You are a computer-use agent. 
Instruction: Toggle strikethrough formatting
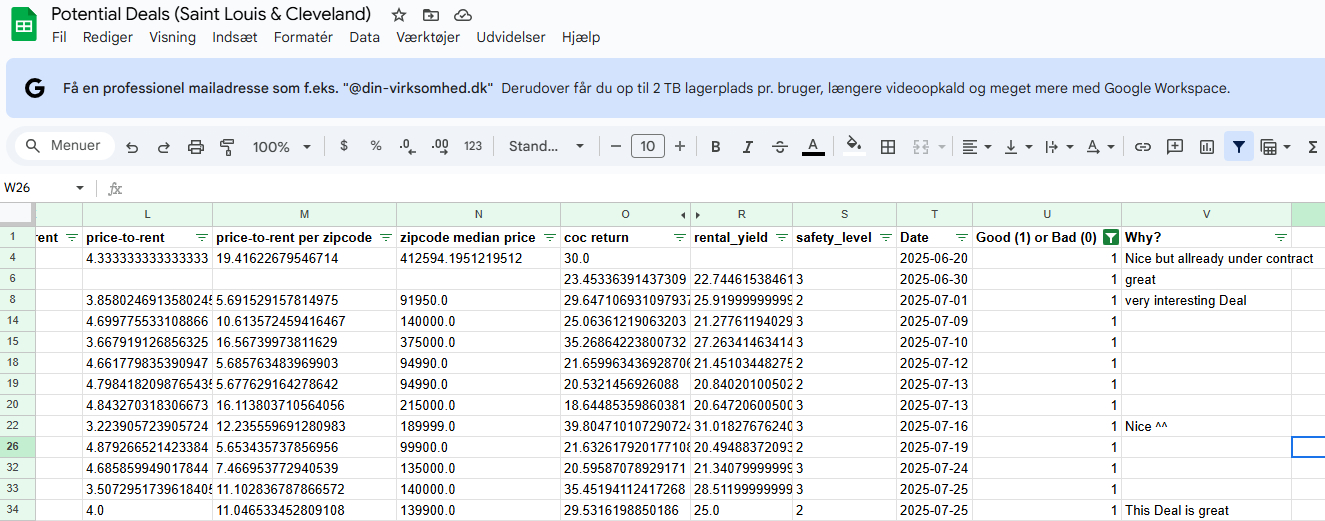(780, 147)
